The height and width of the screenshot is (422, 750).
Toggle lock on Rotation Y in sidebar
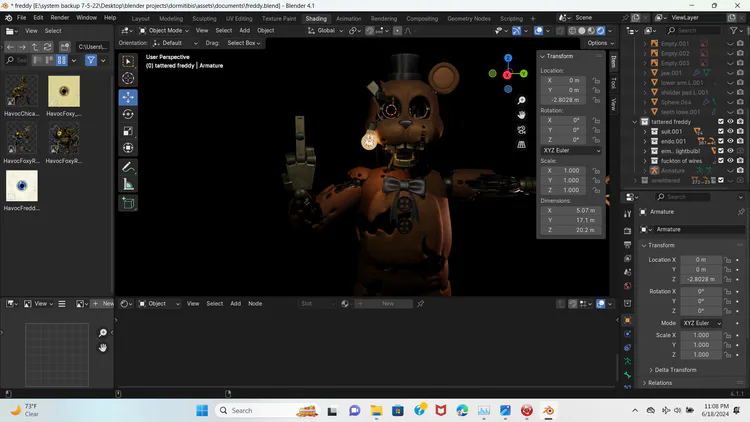(x=596, y=130)
